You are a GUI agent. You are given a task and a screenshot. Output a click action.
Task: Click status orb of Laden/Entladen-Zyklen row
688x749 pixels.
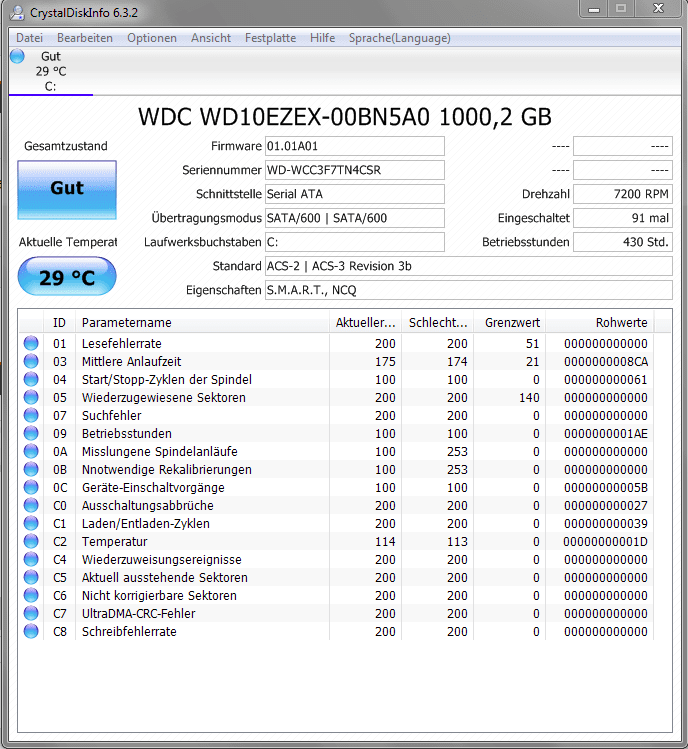coord(31,523)
